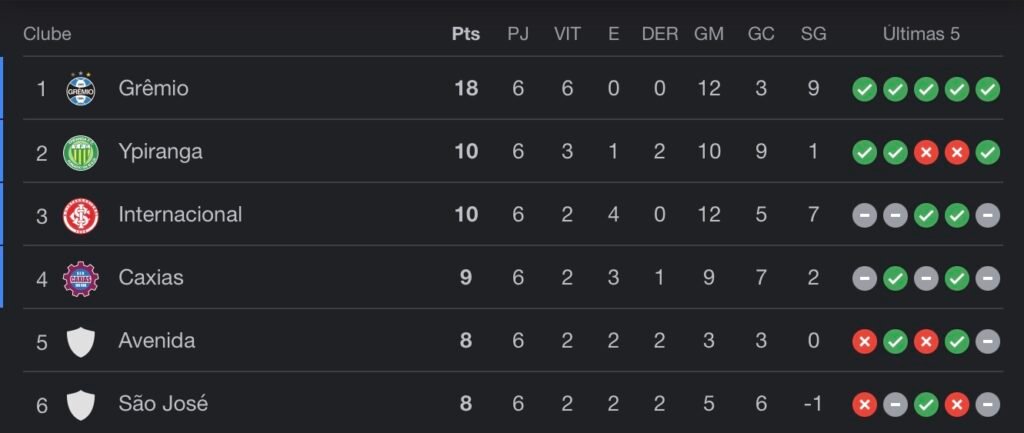Viewport: 1024px width, 433px height.
Task: Open the Internacional team name link
Action: 180,215
